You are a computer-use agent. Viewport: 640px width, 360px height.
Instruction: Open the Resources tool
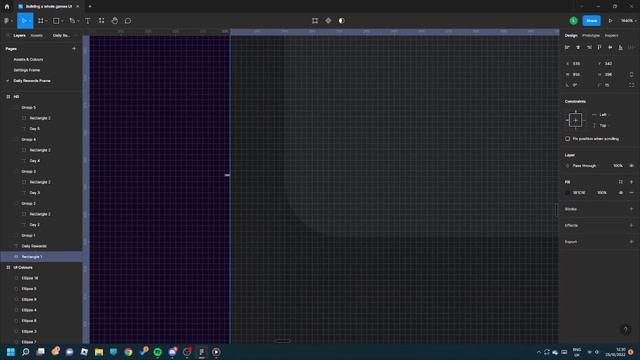101,21
